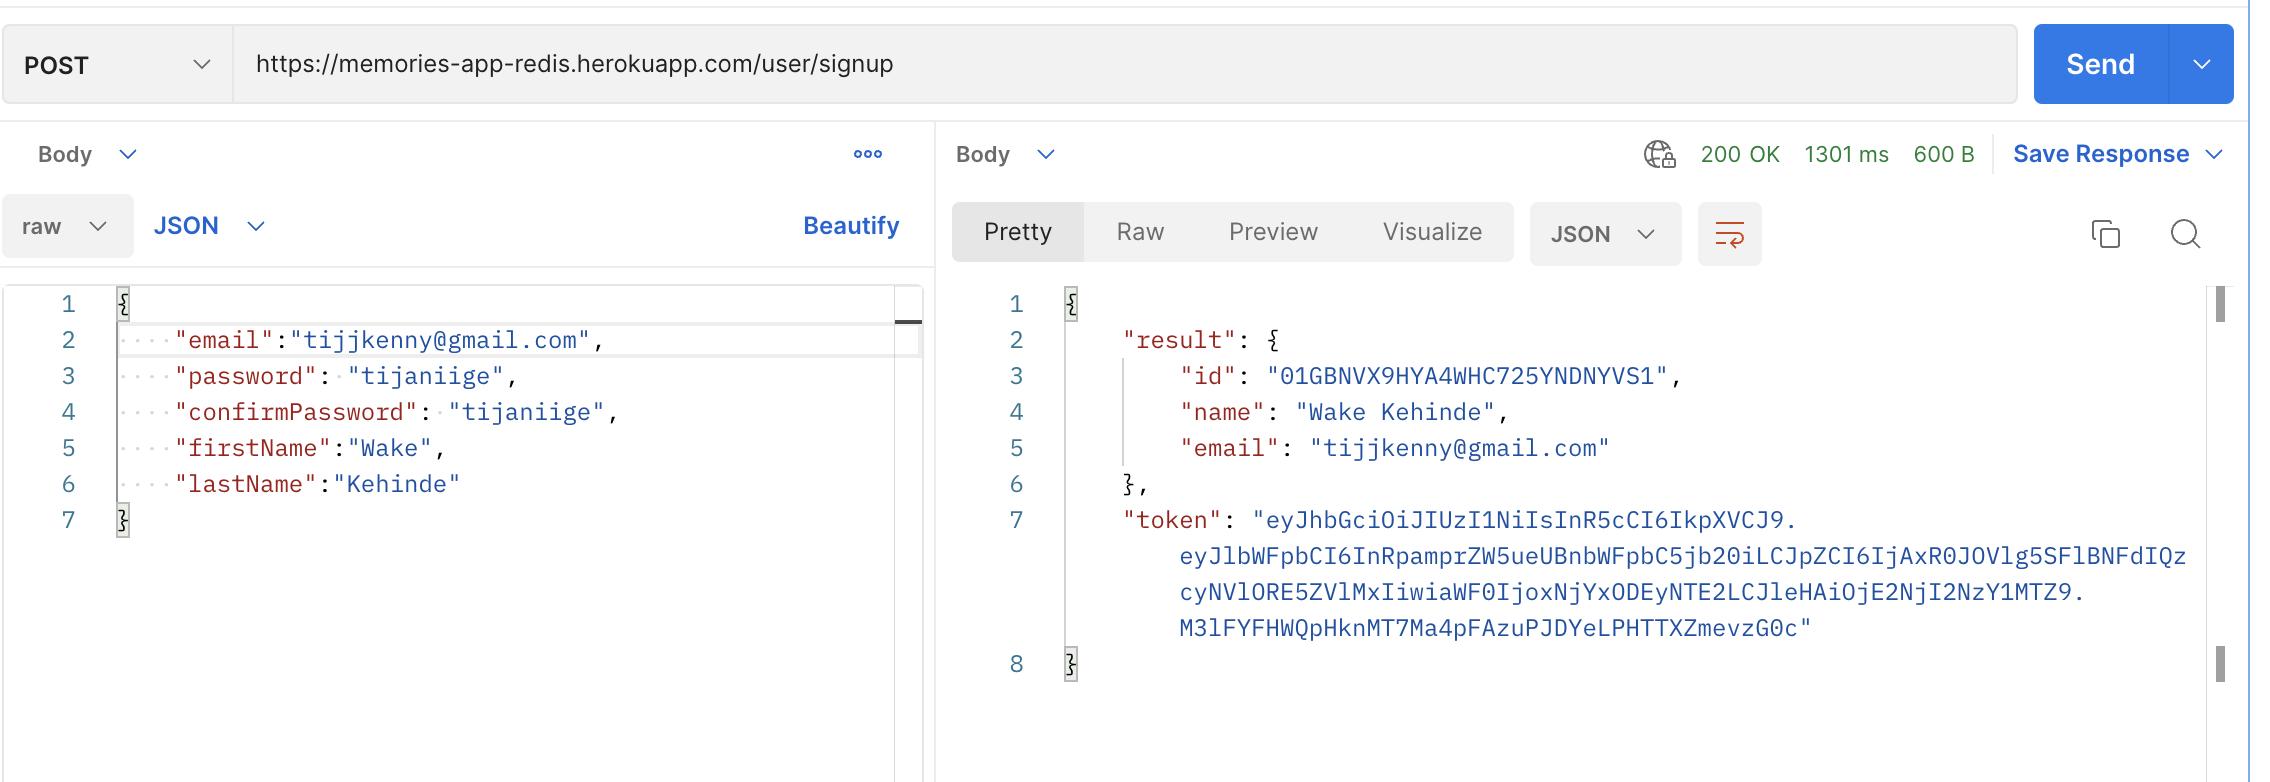Image resolution: width=2270 pixels, height=782 pixels.
Task: Click the "token" key in response
Action: [x=1172, y=520]
